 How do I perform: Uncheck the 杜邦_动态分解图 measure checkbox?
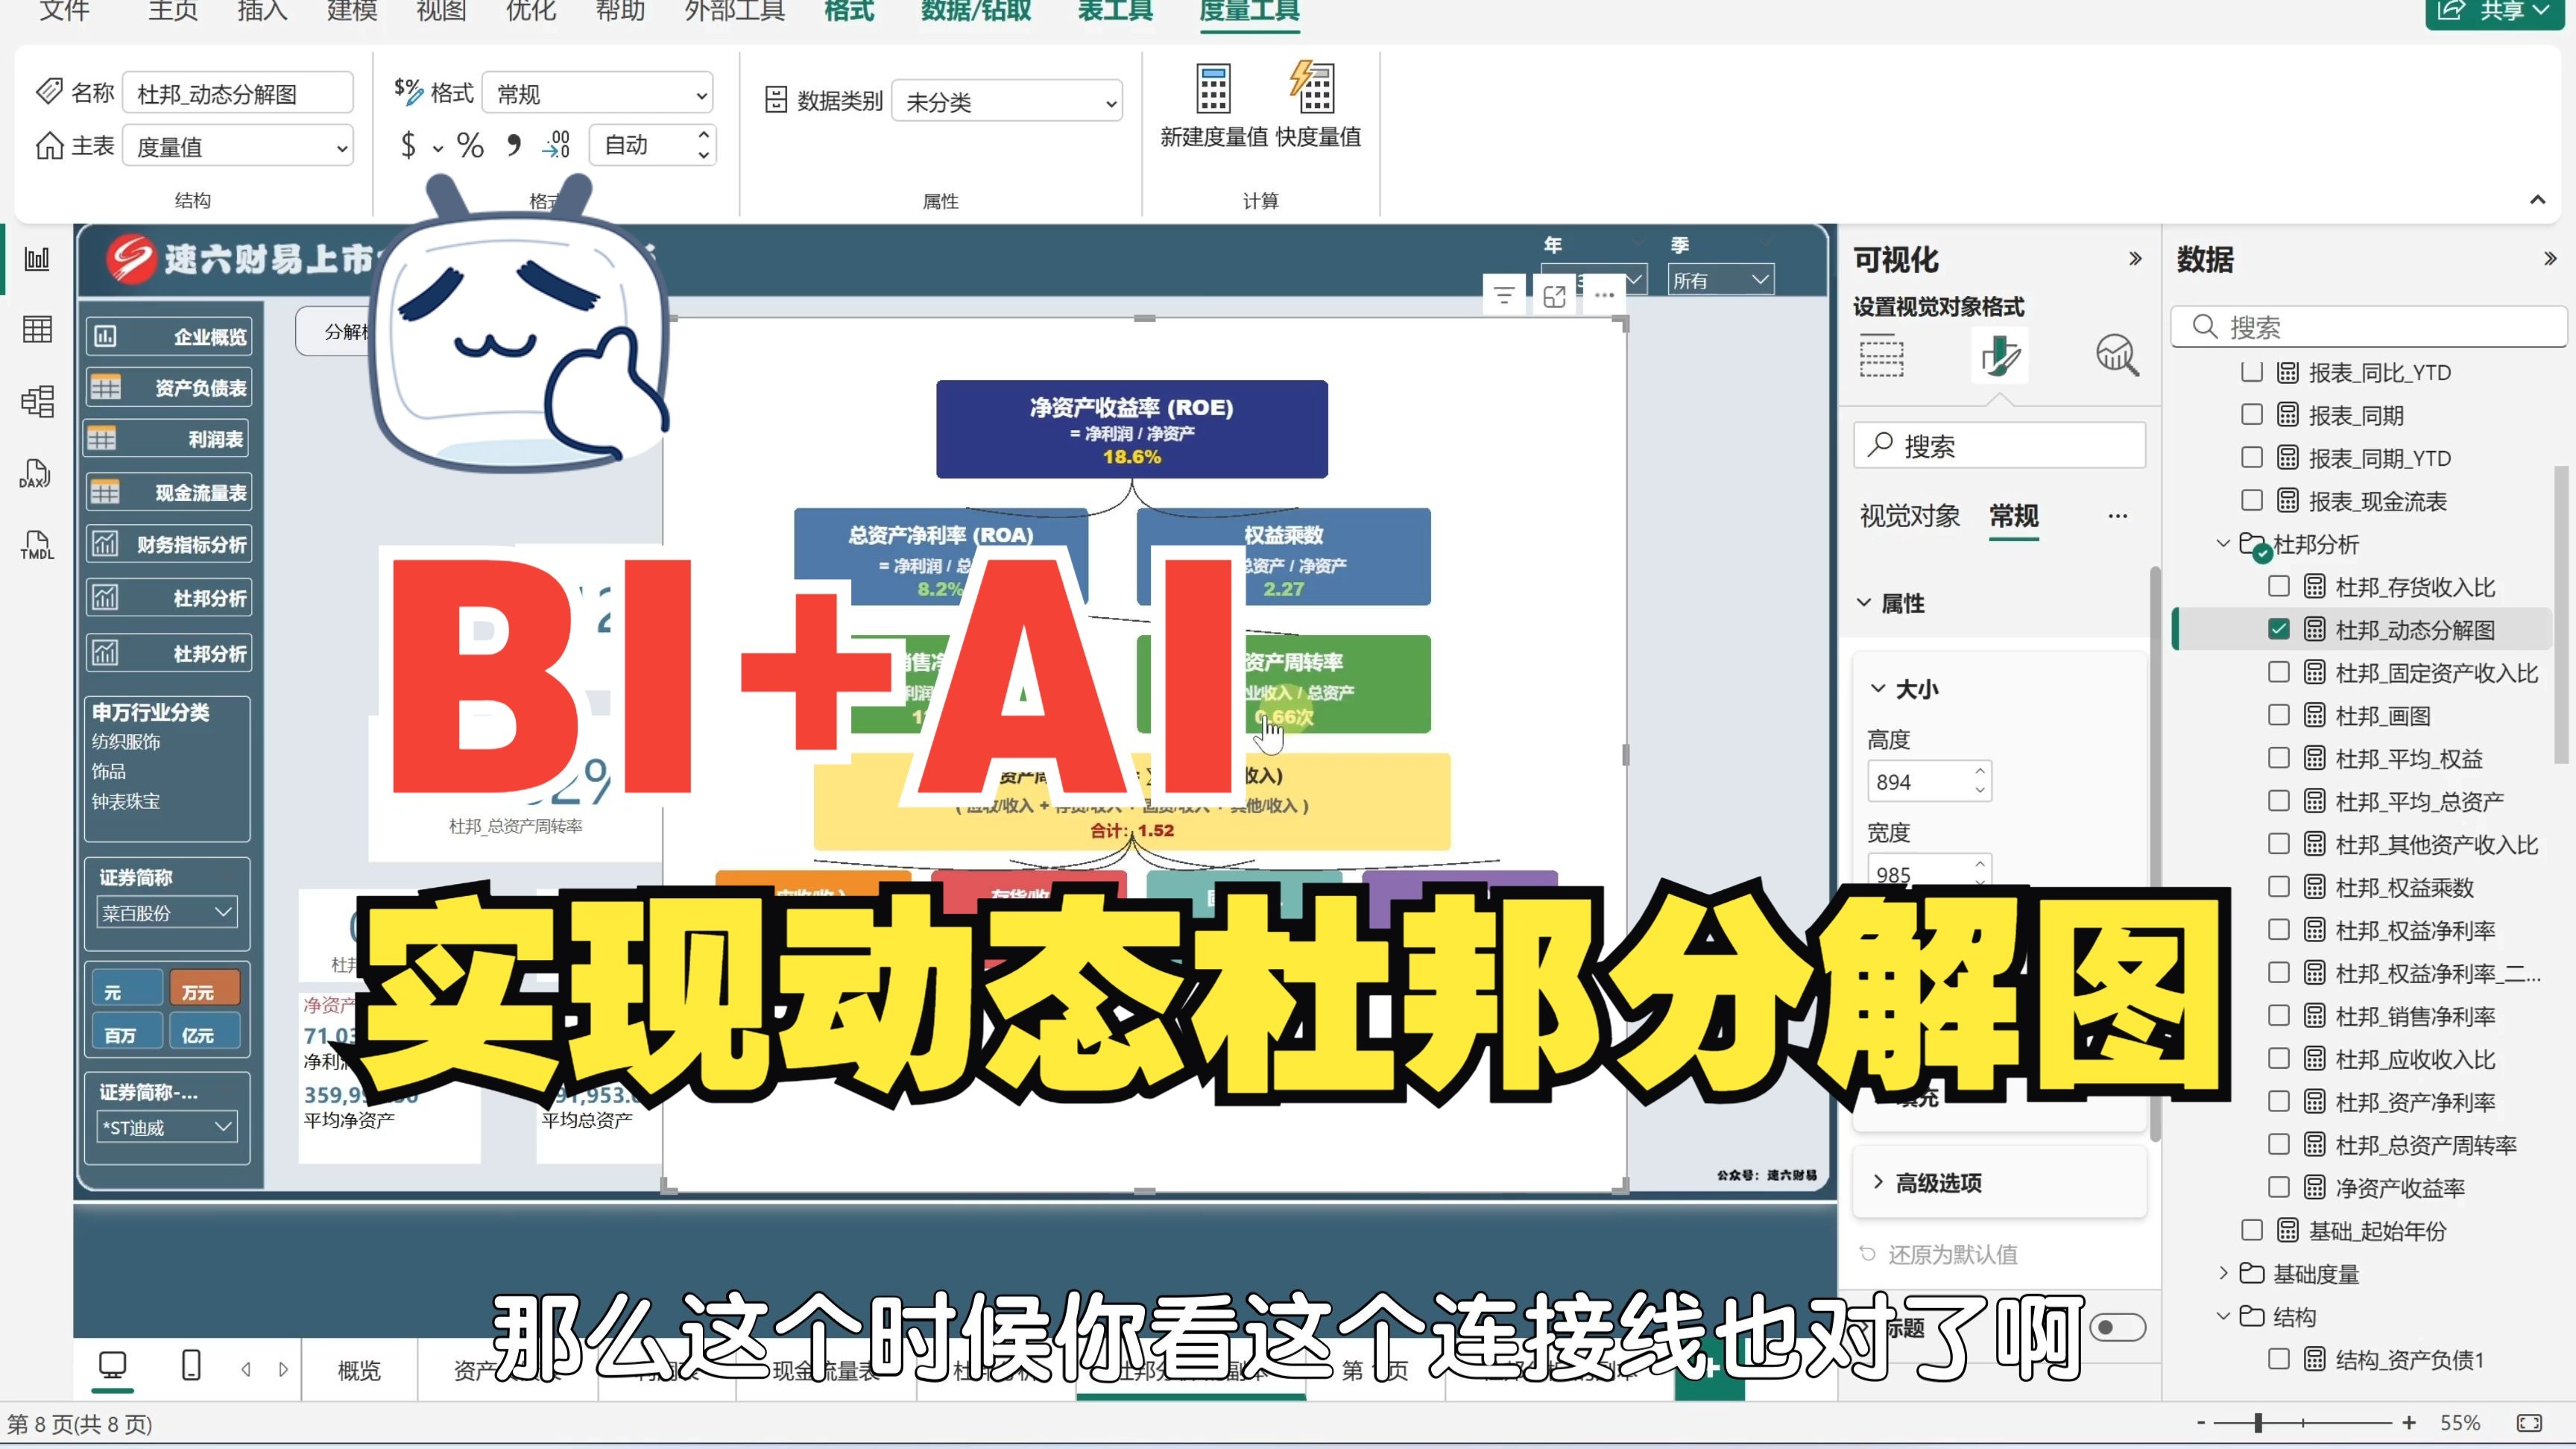click(2279, 629)
